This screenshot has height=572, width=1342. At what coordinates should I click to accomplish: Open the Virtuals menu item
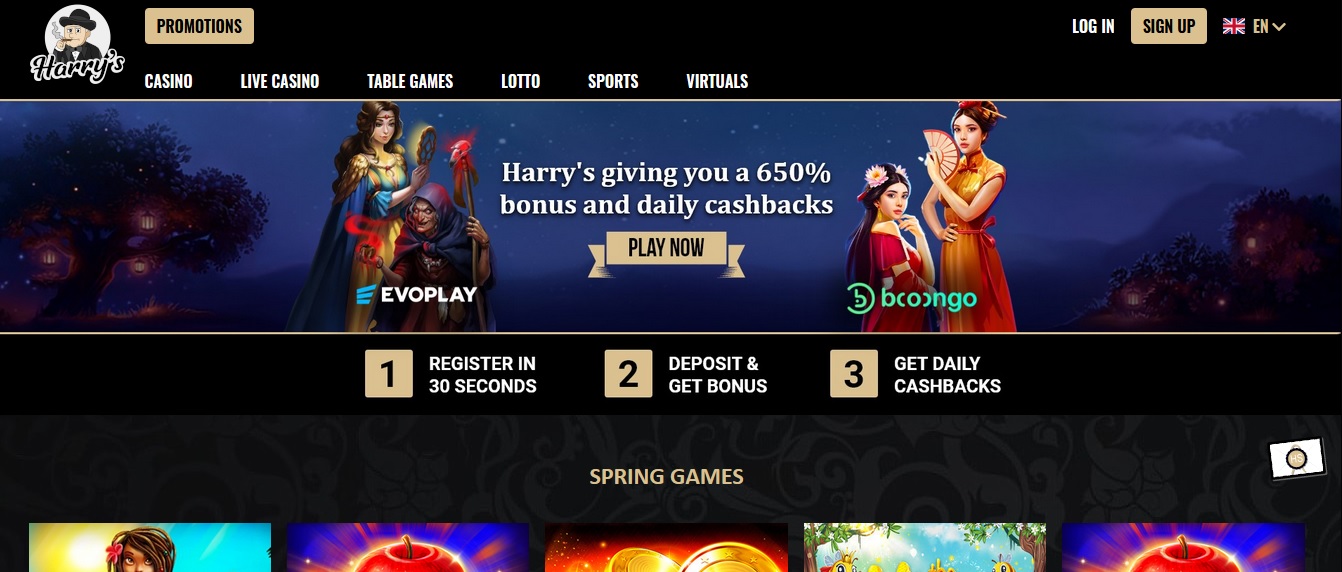click(717, 81)
